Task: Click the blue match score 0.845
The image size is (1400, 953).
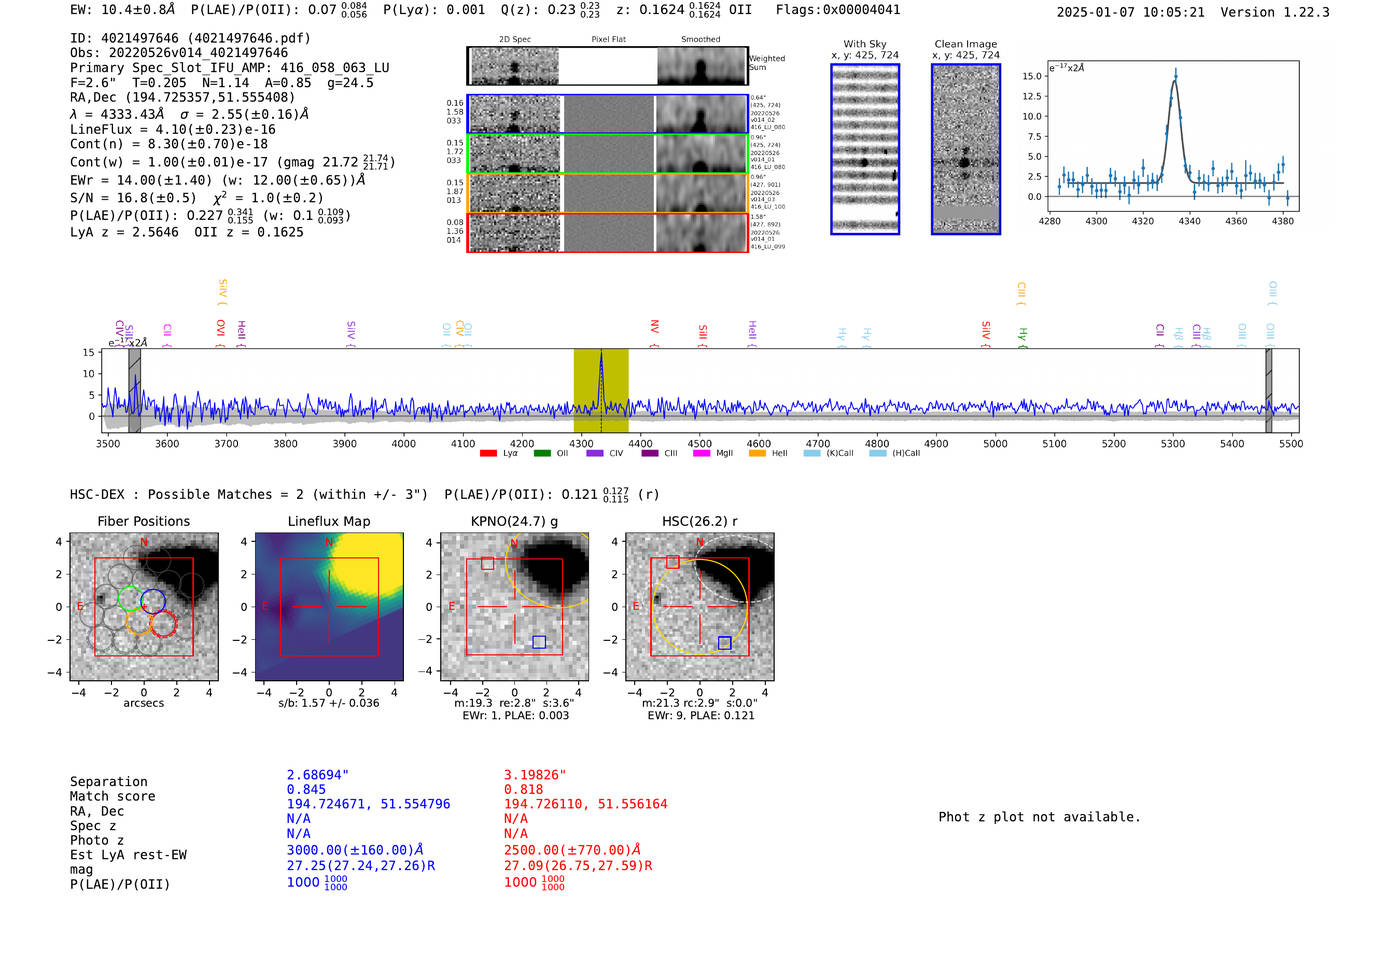Action: pyautogui.click(x=306, y=789)
